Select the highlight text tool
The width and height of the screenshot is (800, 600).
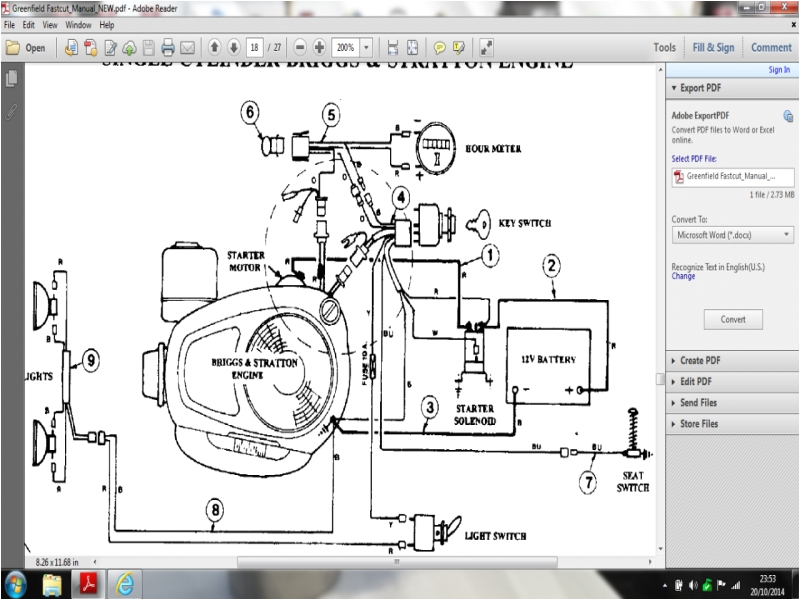click(x=457, y=47)
